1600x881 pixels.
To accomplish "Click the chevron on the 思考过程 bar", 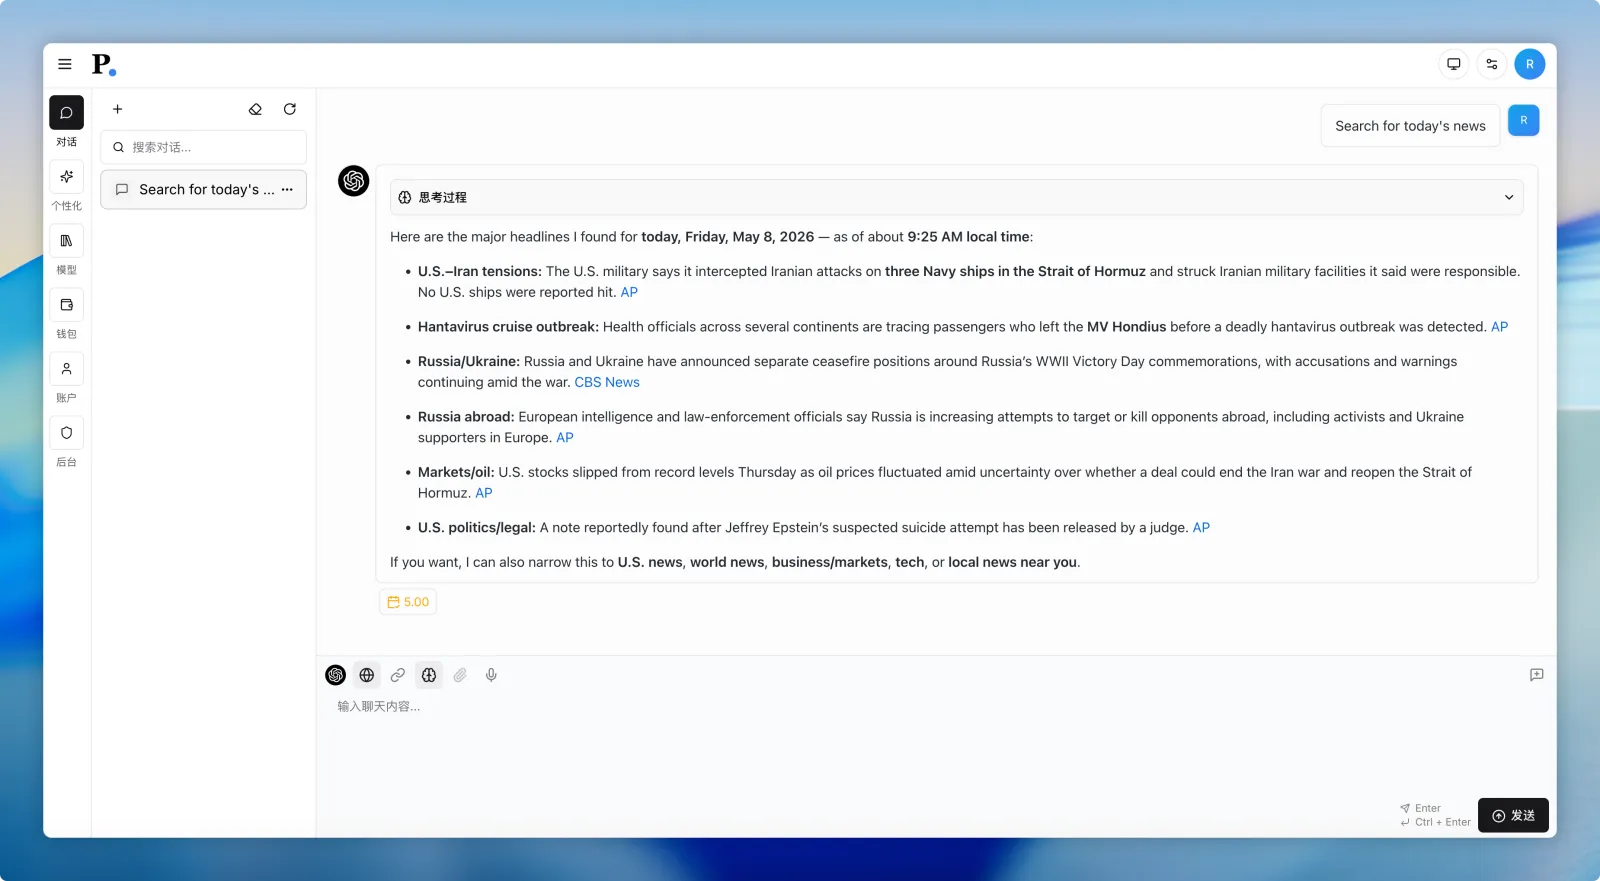I will (1509, 197).
